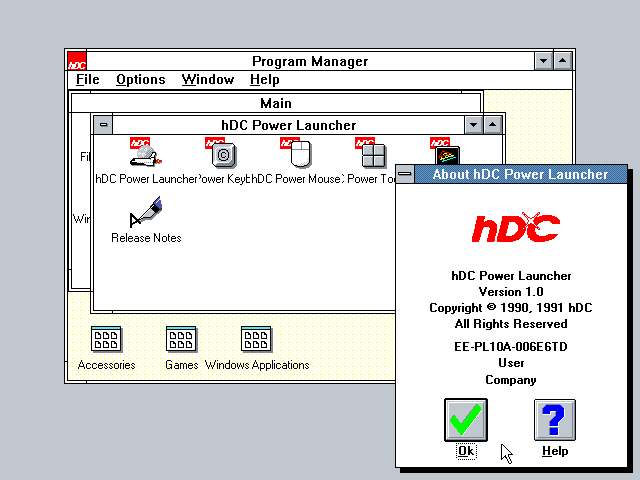This screenshot has height=480, width=640.
Task: Maximize the hDC Power Launcher group window
Action: (493, 125)
